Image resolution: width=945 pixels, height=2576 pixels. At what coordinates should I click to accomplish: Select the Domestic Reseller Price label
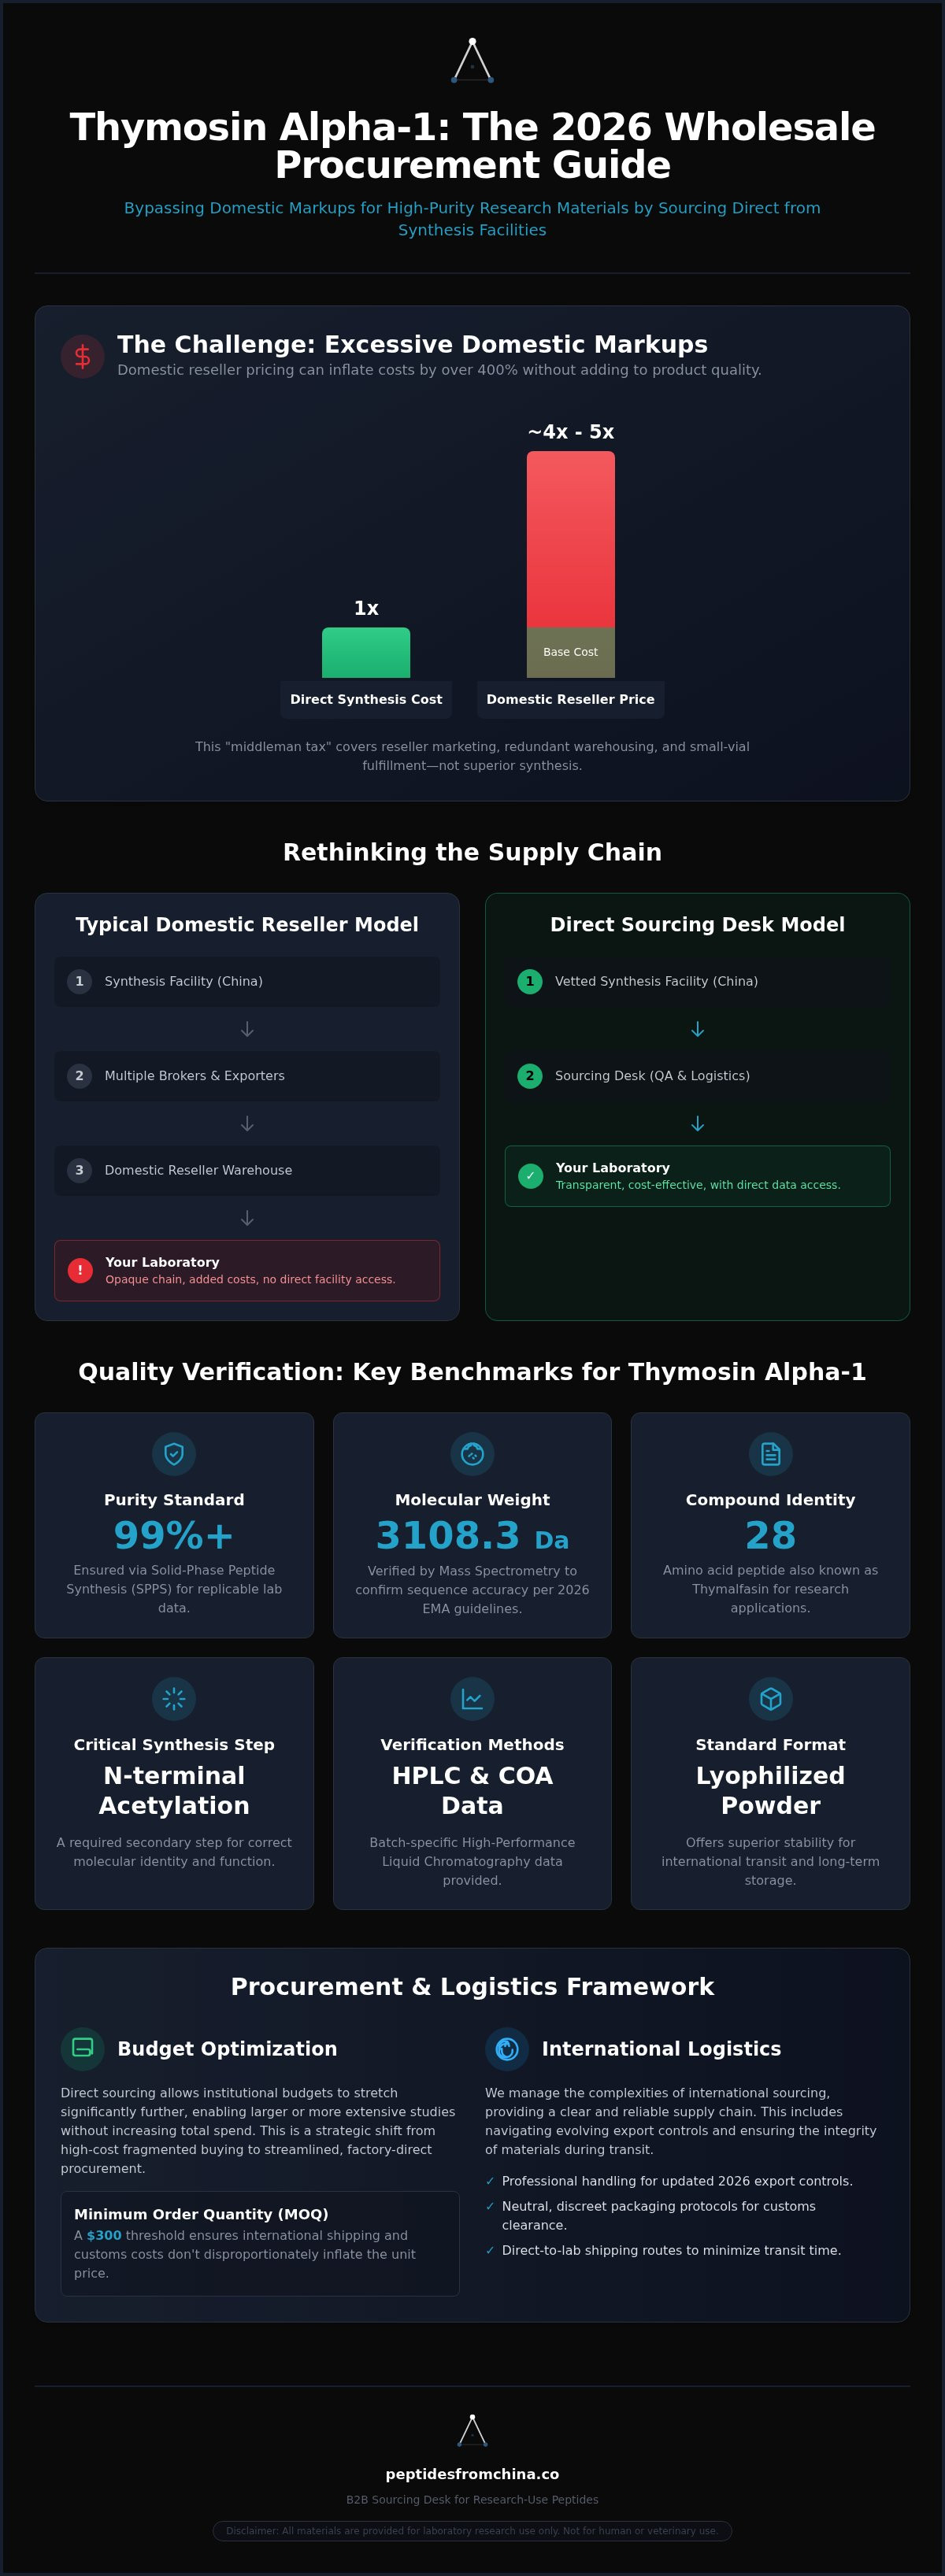click(570, 699)
